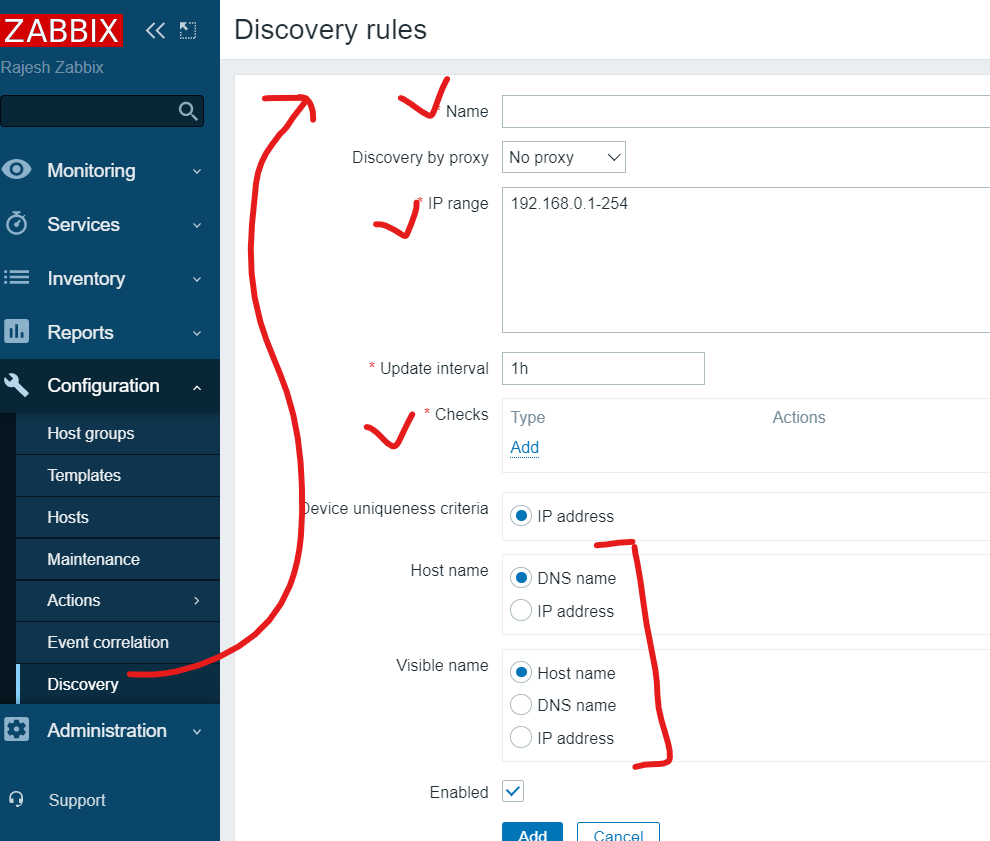990x841 pixels.
Task: Click the Monitoring eye icon
Action: (17, 170)
